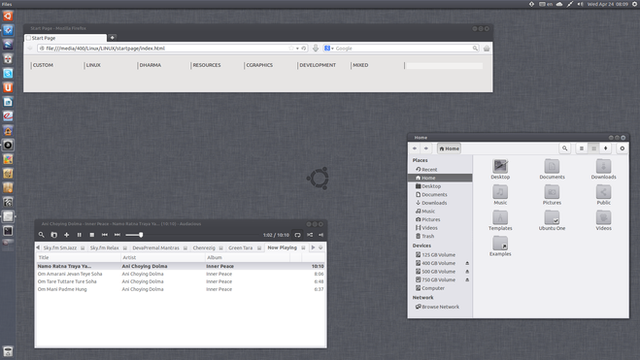Viewport: 640px width, 360px height.
Task: Click the open files icon in Audacious
Action: point(54,235)
